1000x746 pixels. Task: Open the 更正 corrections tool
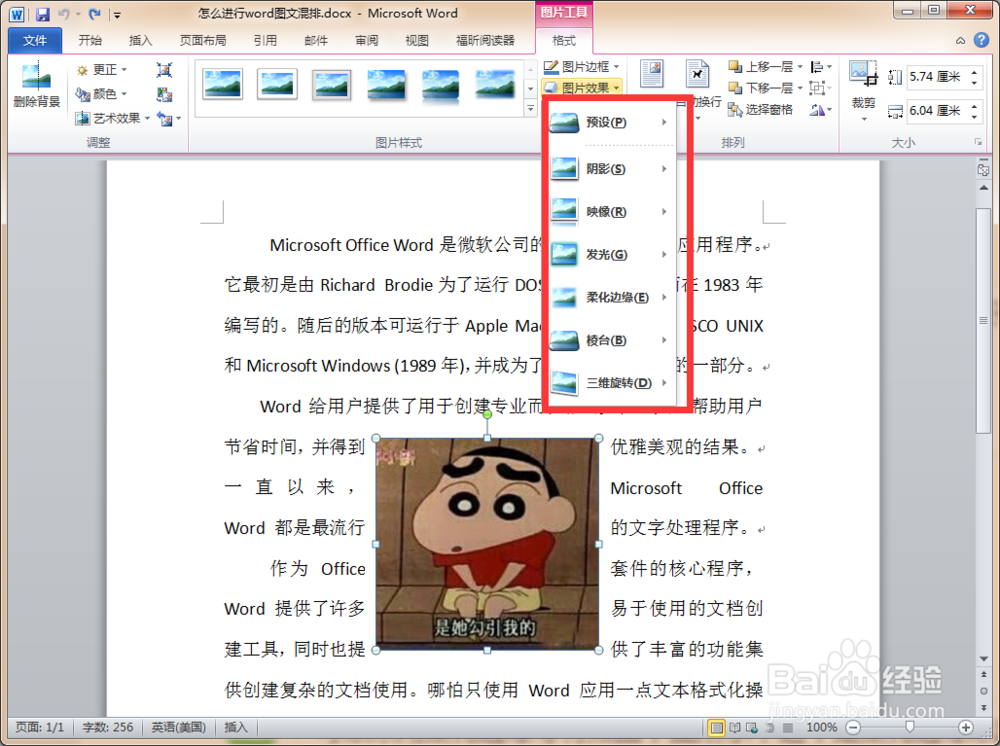(102, 69)
